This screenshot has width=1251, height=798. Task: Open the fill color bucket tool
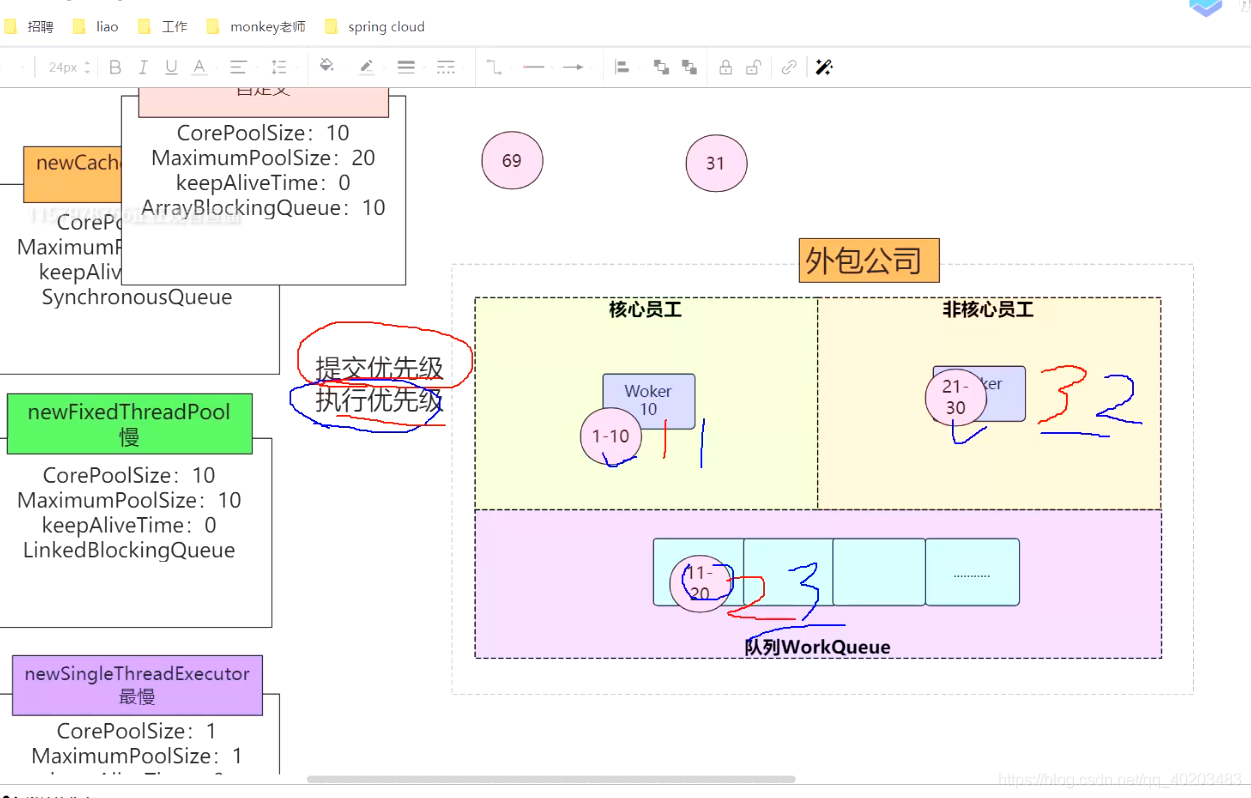pos(328,67)
